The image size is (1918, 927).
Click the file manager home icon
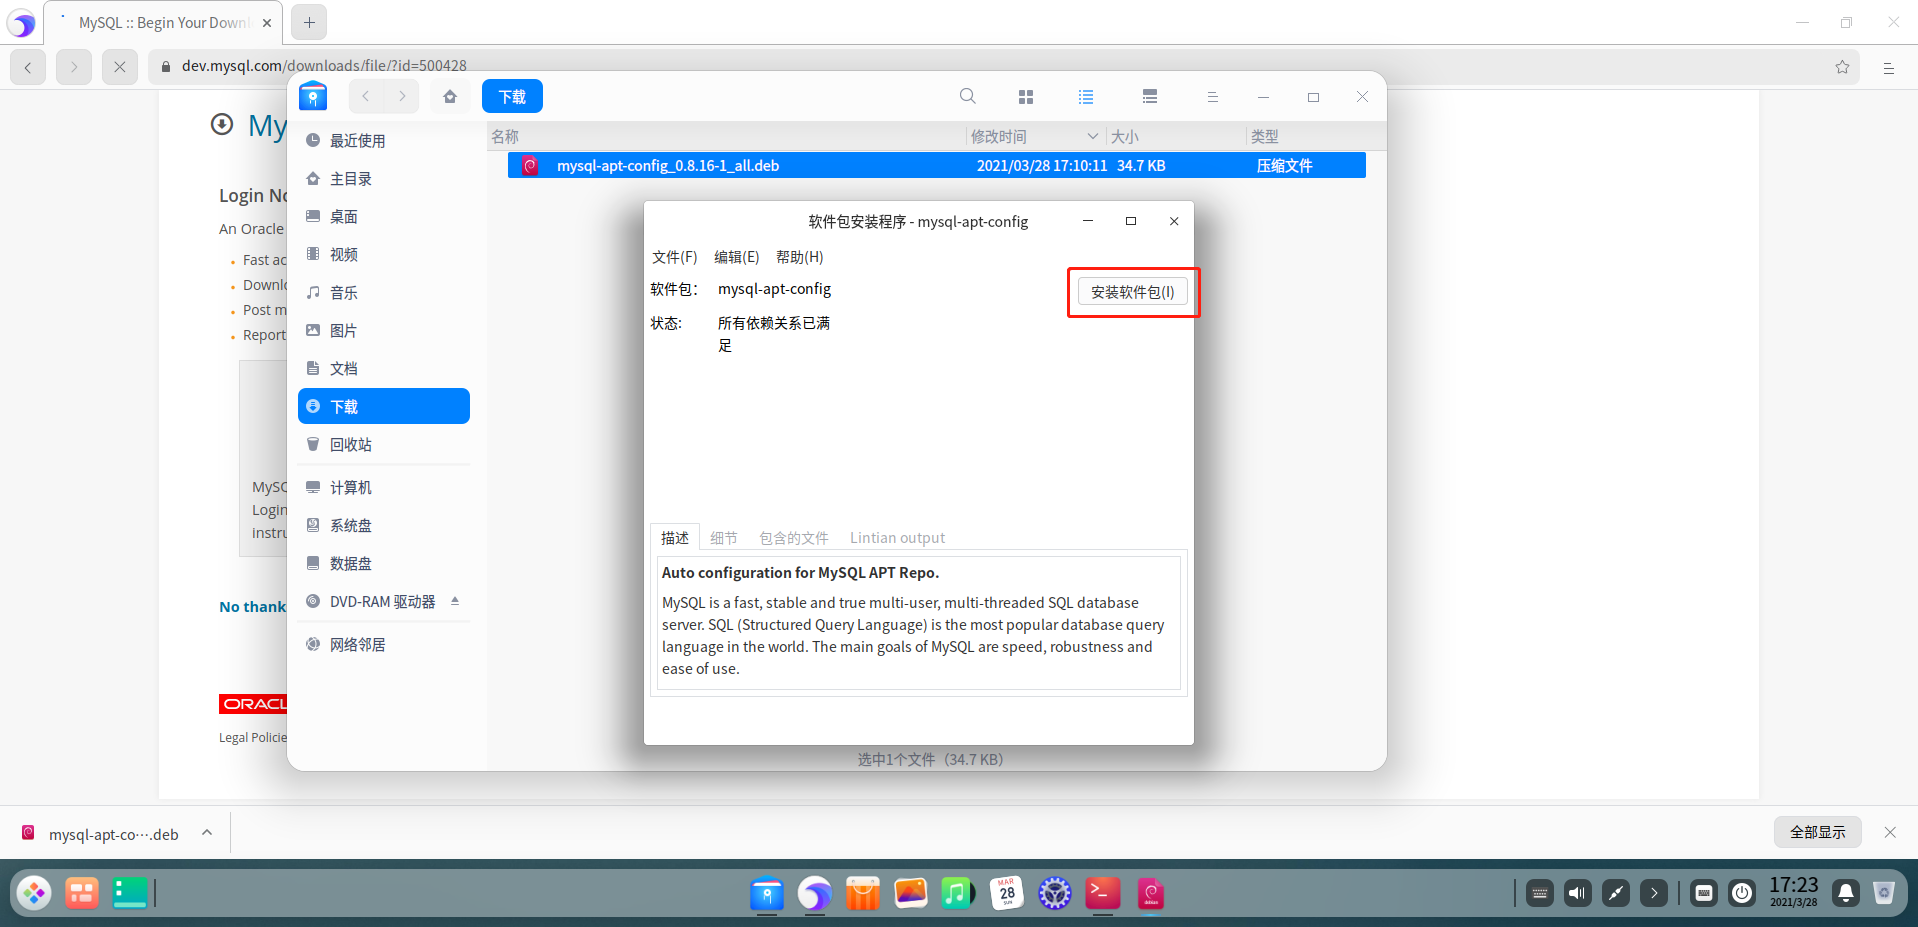(x=450, y=96)
